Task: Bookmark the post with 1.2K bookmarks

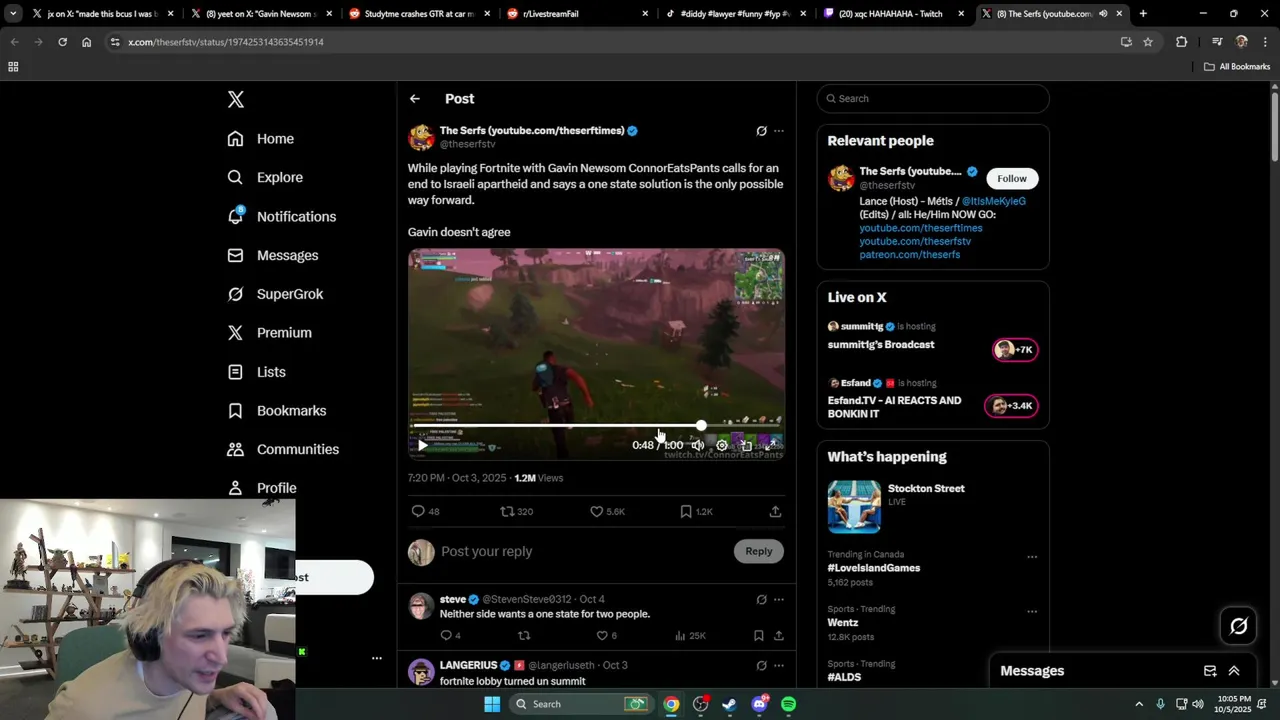Action: tap(685, 511)
